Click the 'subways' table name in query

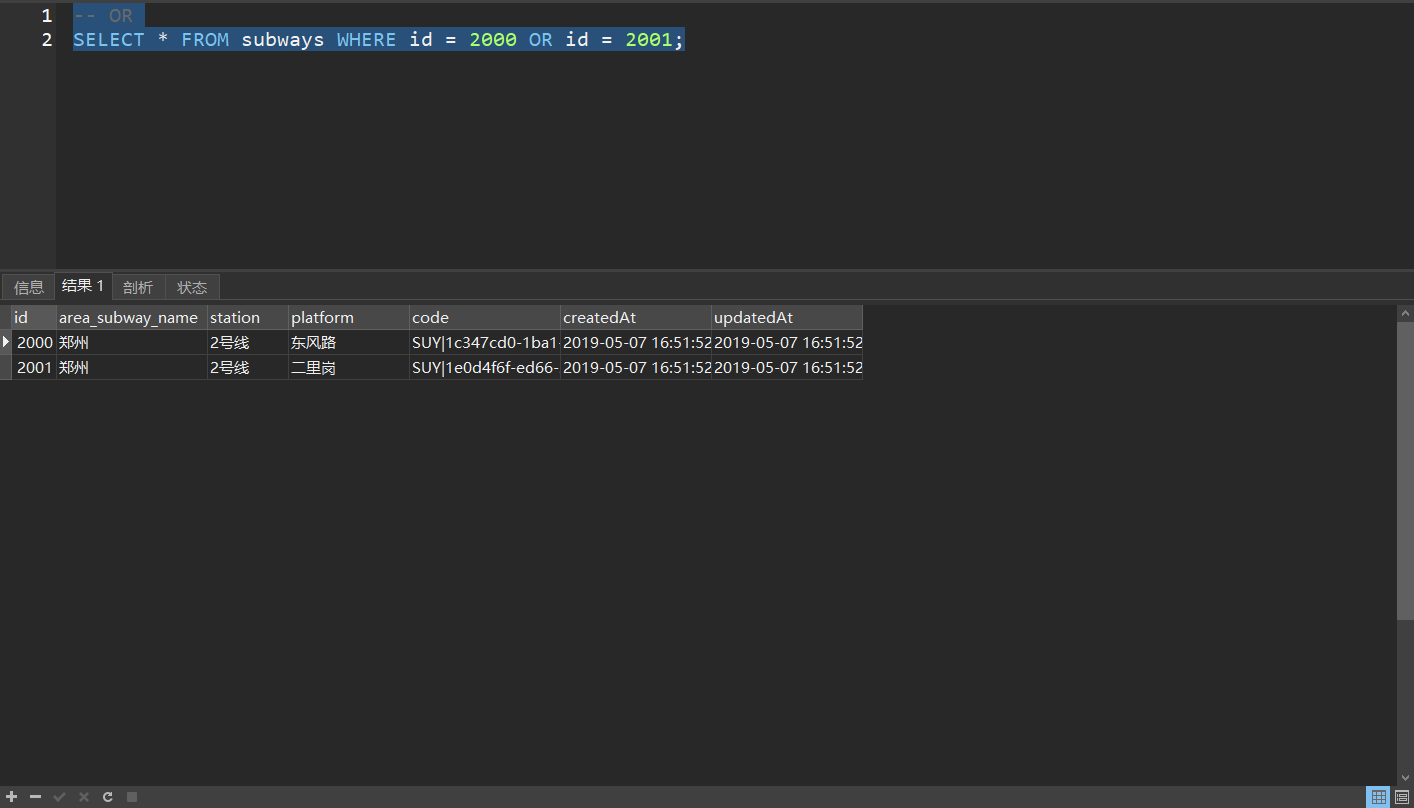coord(283,40)
